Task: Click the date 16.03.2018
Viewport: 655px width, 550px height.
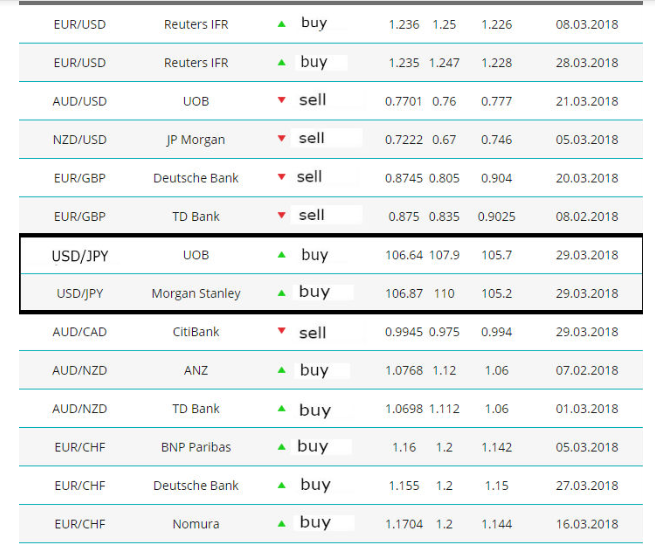Action: 587,524
